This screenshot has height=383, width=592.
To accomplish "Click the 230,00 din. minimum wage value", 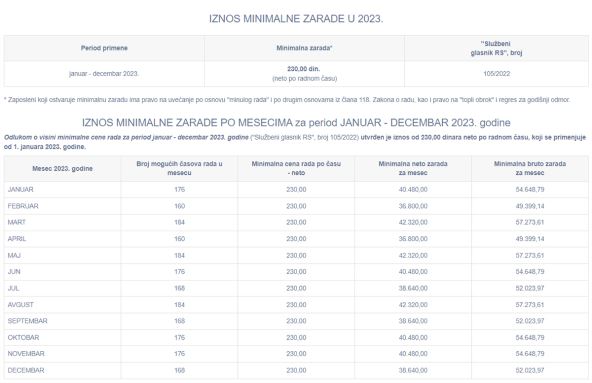I will pos(304,69).
